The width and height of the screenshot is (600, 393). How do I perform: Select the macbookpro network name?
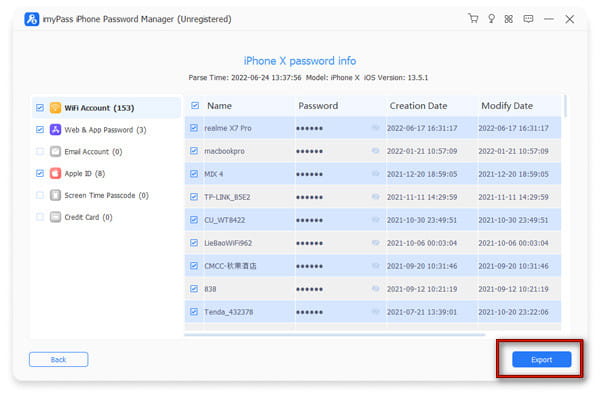tap(224, 151)
